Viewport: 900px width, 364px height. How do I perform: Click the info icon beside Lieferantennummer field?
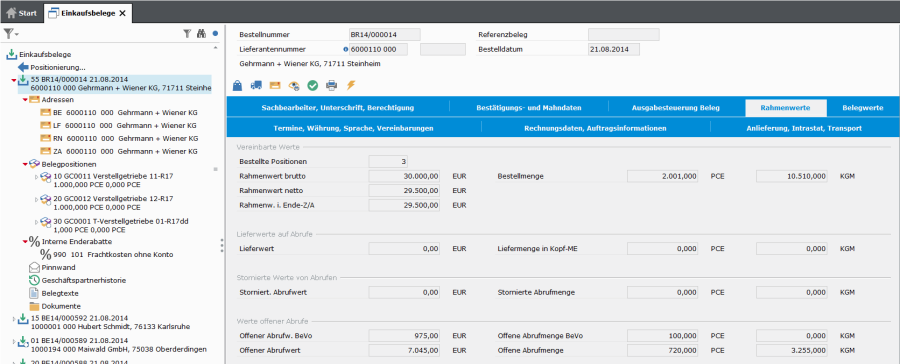coord(346,49)
